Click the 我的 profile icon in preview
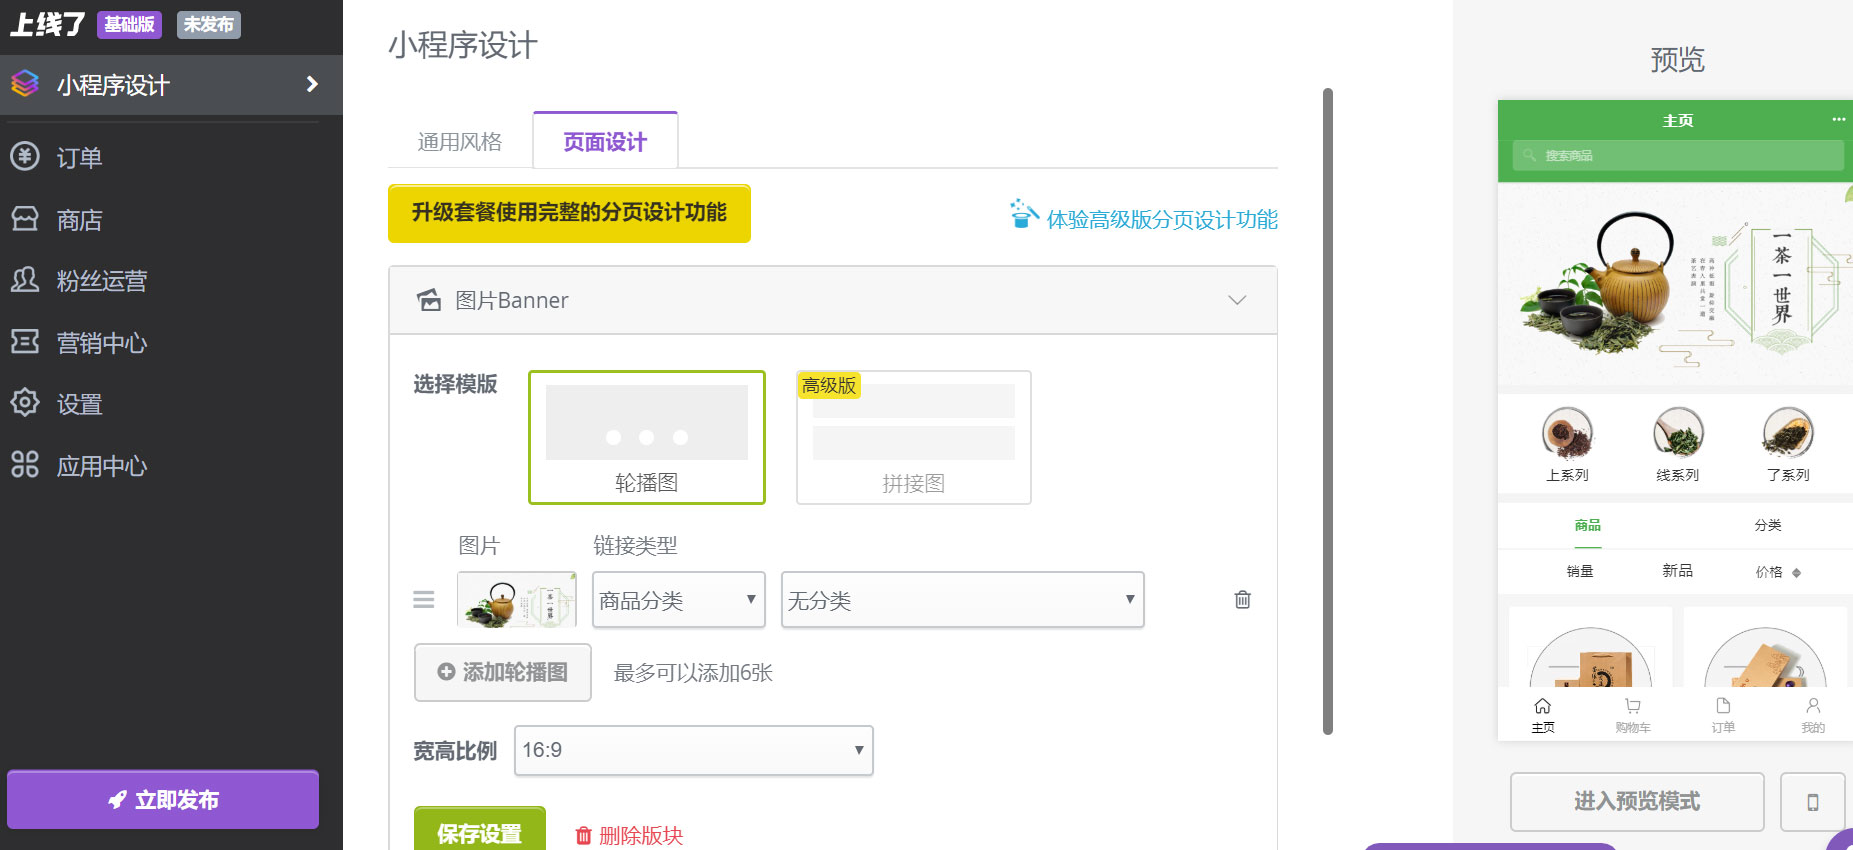1853x850 pixels. click(x=1813, y=706)
